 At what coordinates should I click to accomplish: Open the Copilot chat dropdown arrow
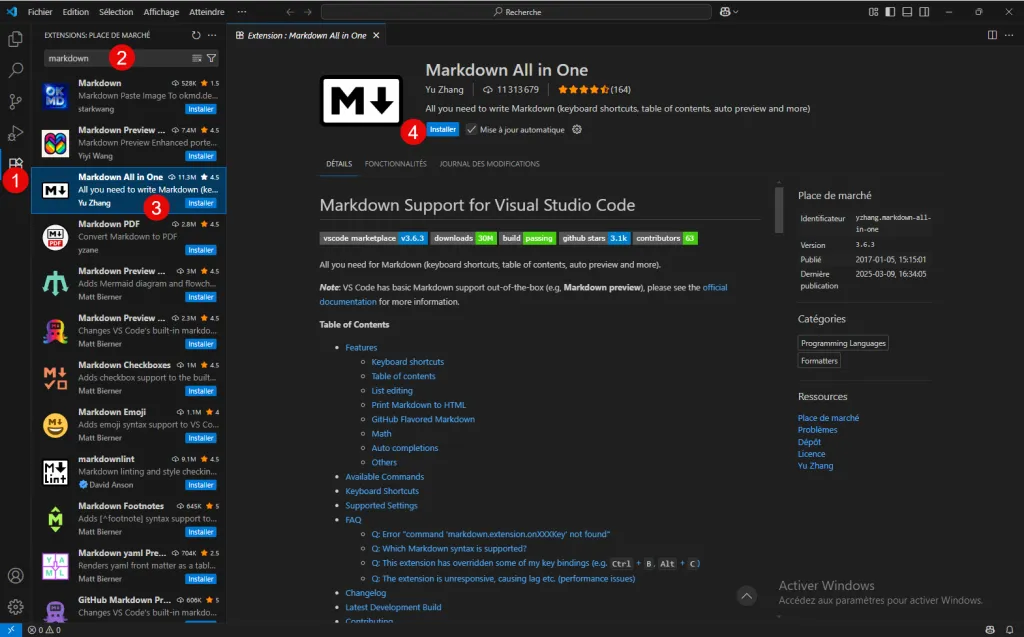point(737,12)
